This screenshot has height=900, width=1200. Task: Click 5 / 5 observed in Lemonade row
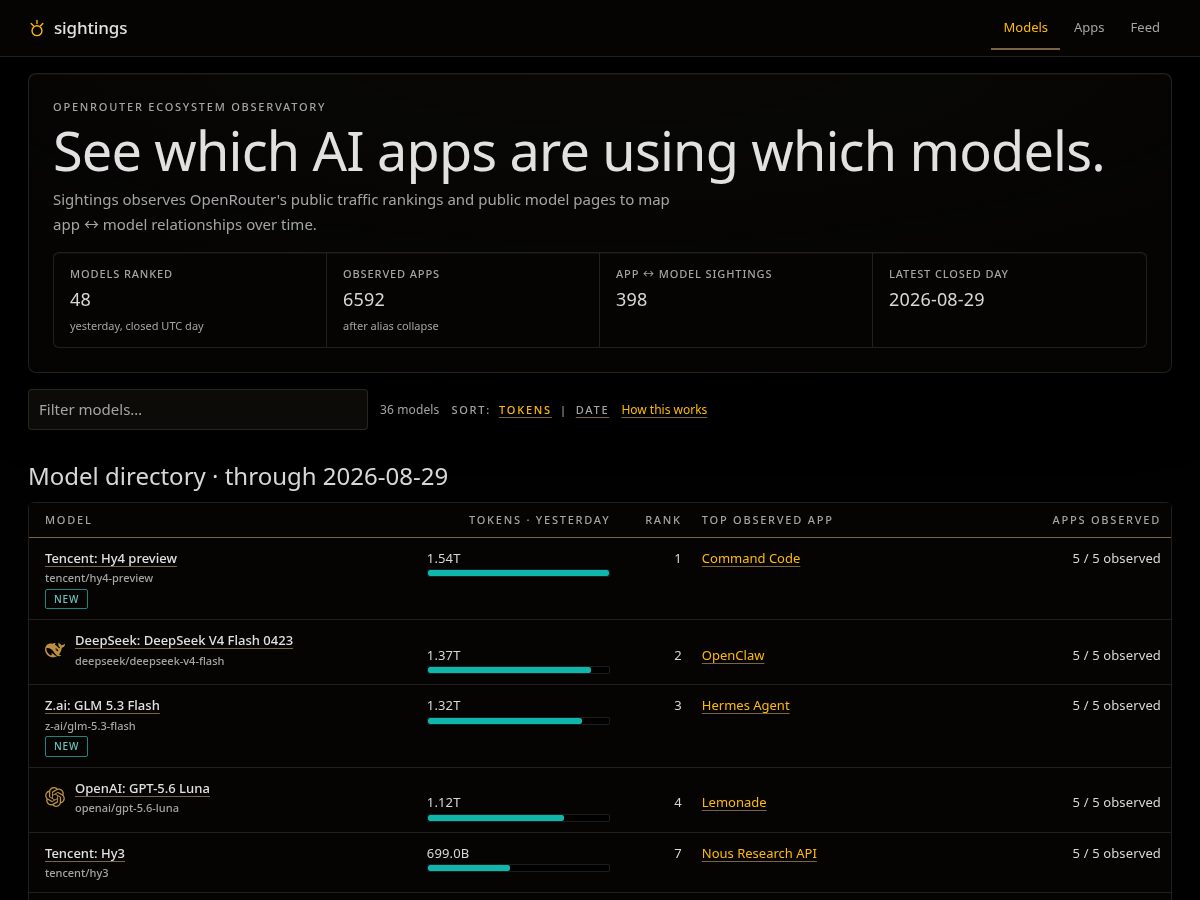click(x=1116, y=802)
